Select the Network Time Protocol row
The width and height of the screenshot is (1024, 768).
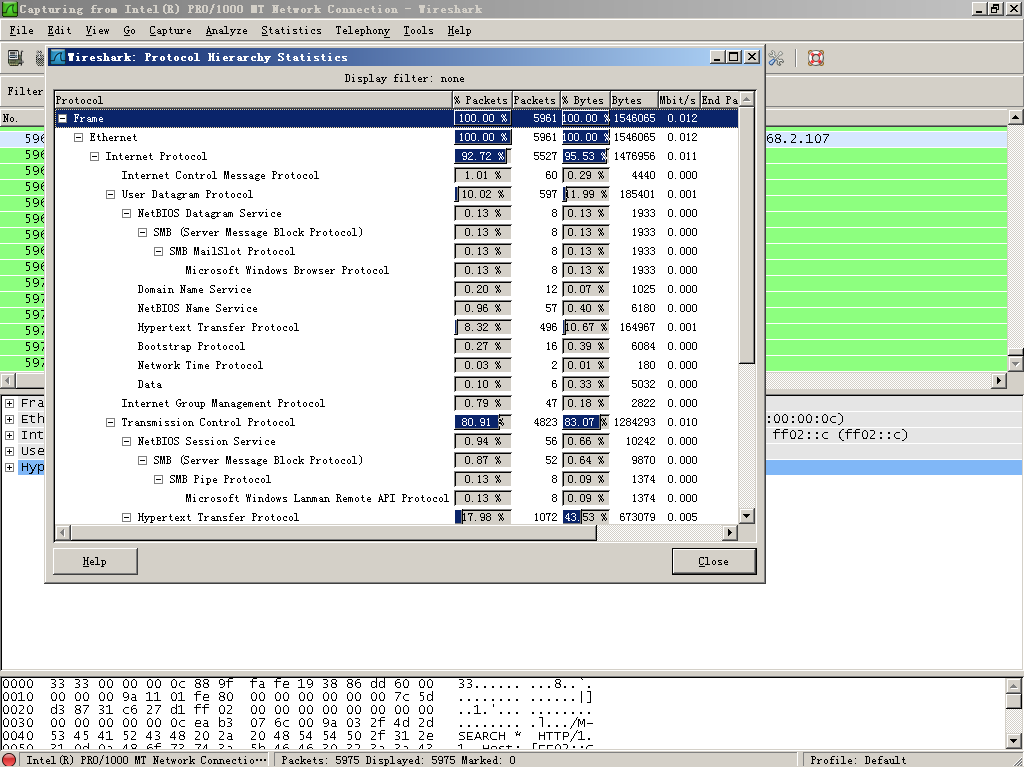pyautogui.click(x=396, y=365)
